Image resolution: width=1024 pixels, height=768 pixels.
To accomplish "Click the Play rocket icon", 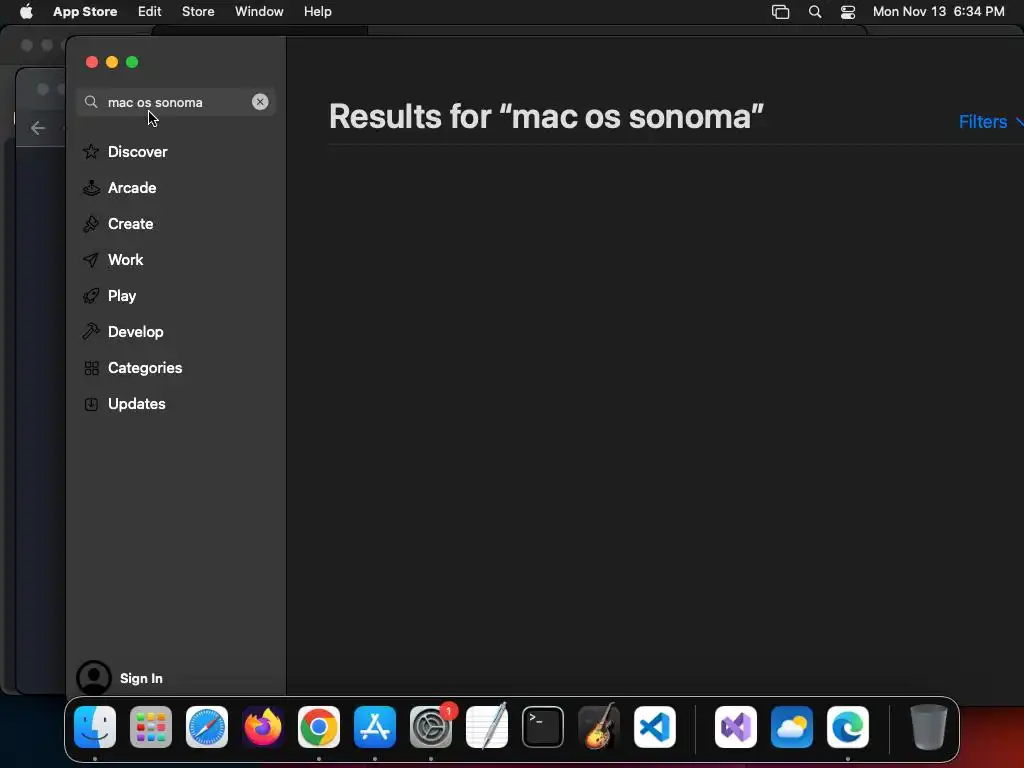I will 91,296.
